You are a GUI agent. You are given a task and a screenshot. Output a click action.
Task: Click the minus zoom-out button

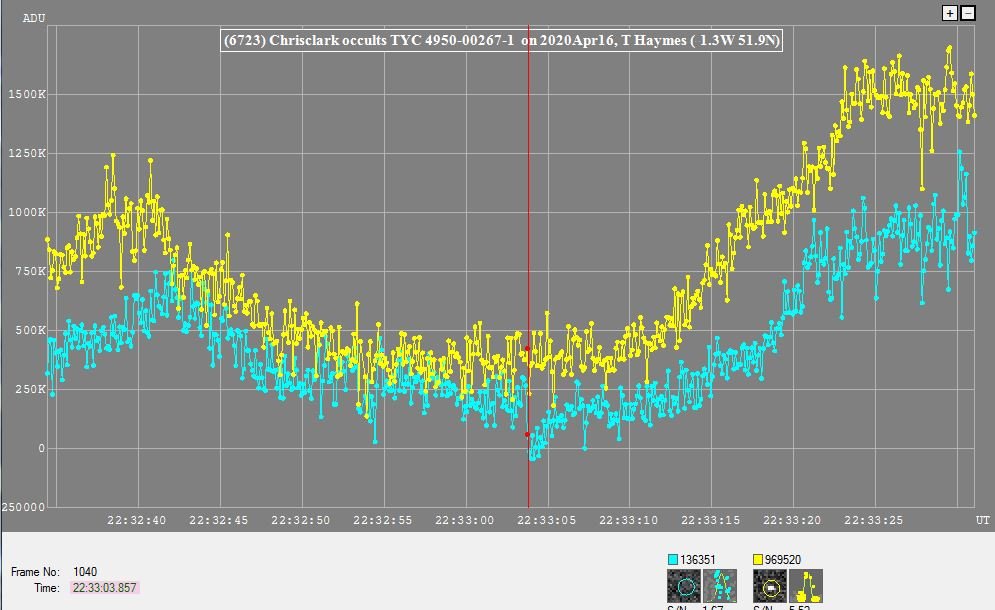pos(967,13)
